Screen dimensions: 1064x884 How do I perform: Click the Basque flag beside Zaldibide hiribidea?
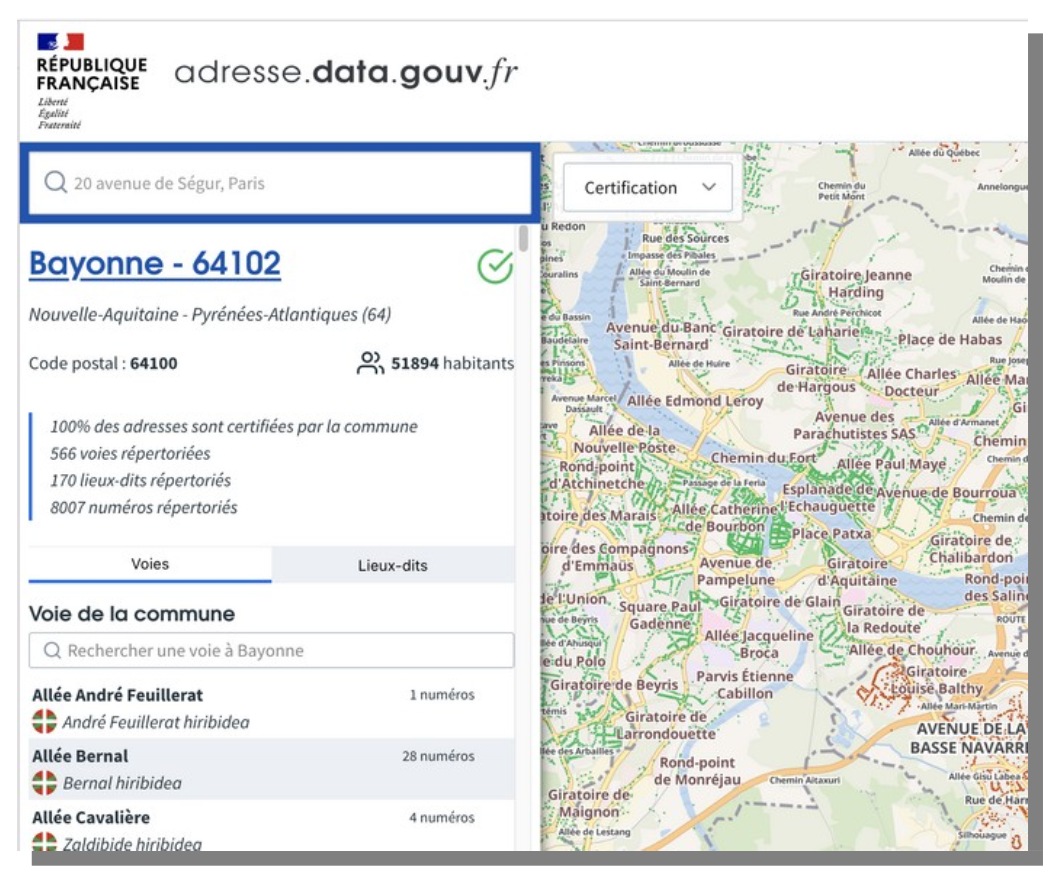click(44, 841)
